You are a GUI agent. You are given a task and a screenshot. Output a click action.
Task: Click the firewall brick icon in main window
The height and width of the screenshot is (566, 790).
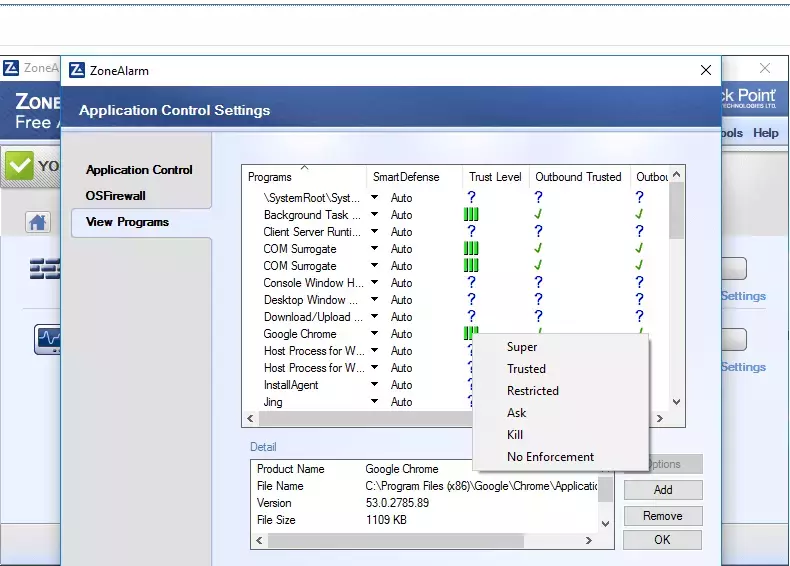(44, 269)
